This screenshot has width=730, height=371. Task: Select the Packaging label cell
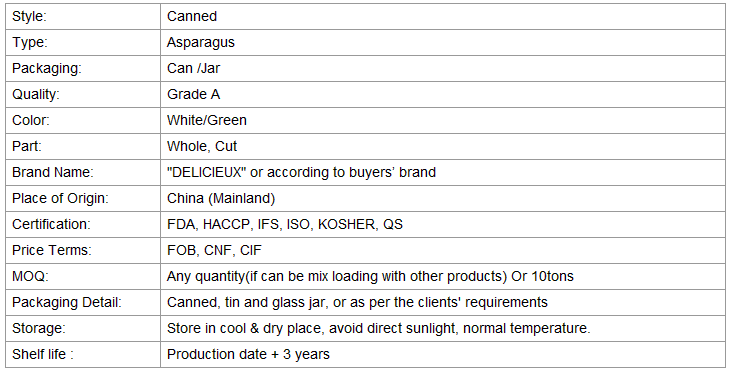(83, 68)
